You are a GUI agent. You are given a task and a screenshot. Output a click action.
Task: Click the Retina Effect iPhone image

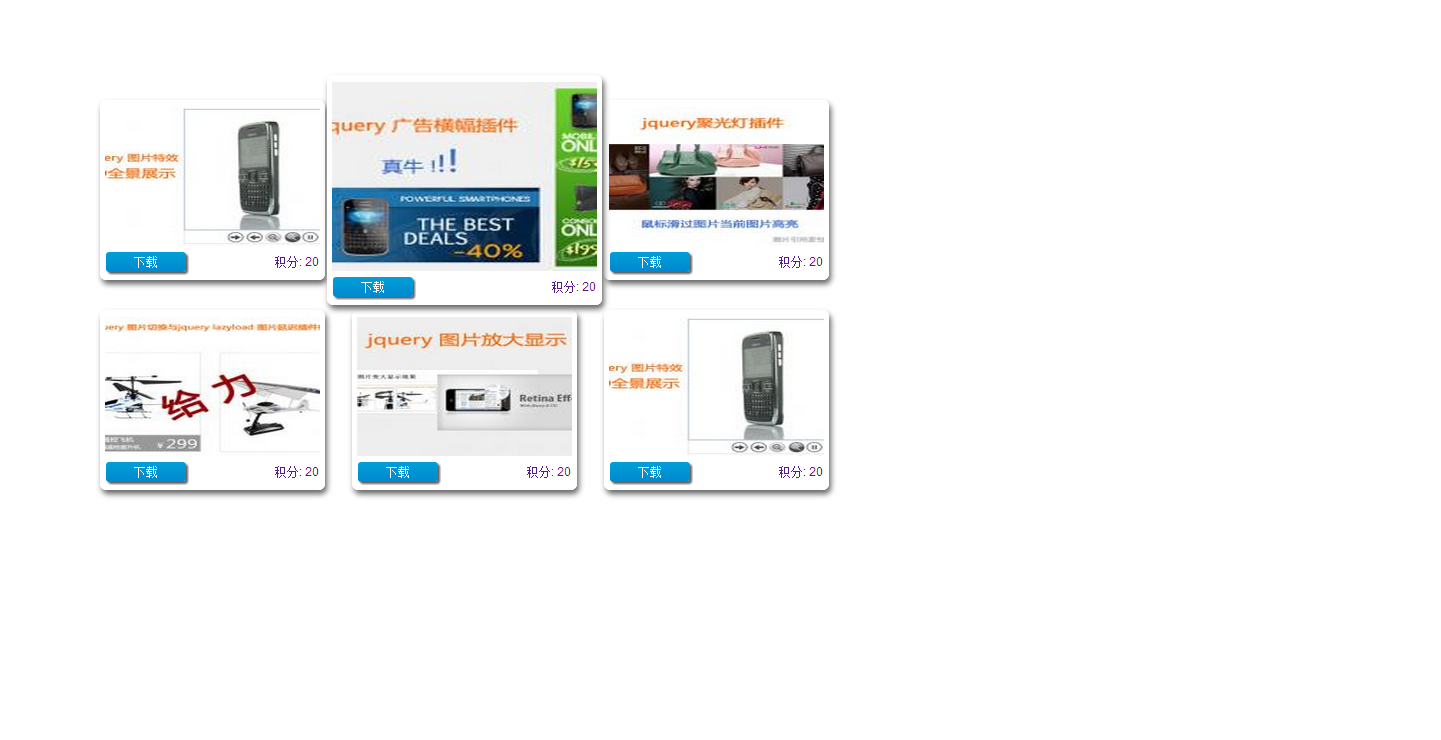pos(505,402)
